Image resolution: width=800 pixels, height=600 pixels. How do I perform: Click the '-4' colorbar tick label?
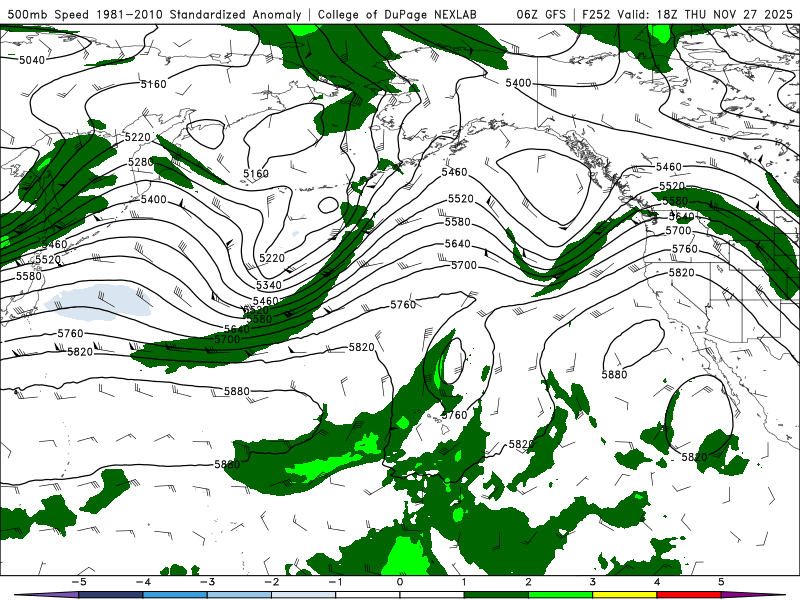pyautogui.click(x=143, y=582)
